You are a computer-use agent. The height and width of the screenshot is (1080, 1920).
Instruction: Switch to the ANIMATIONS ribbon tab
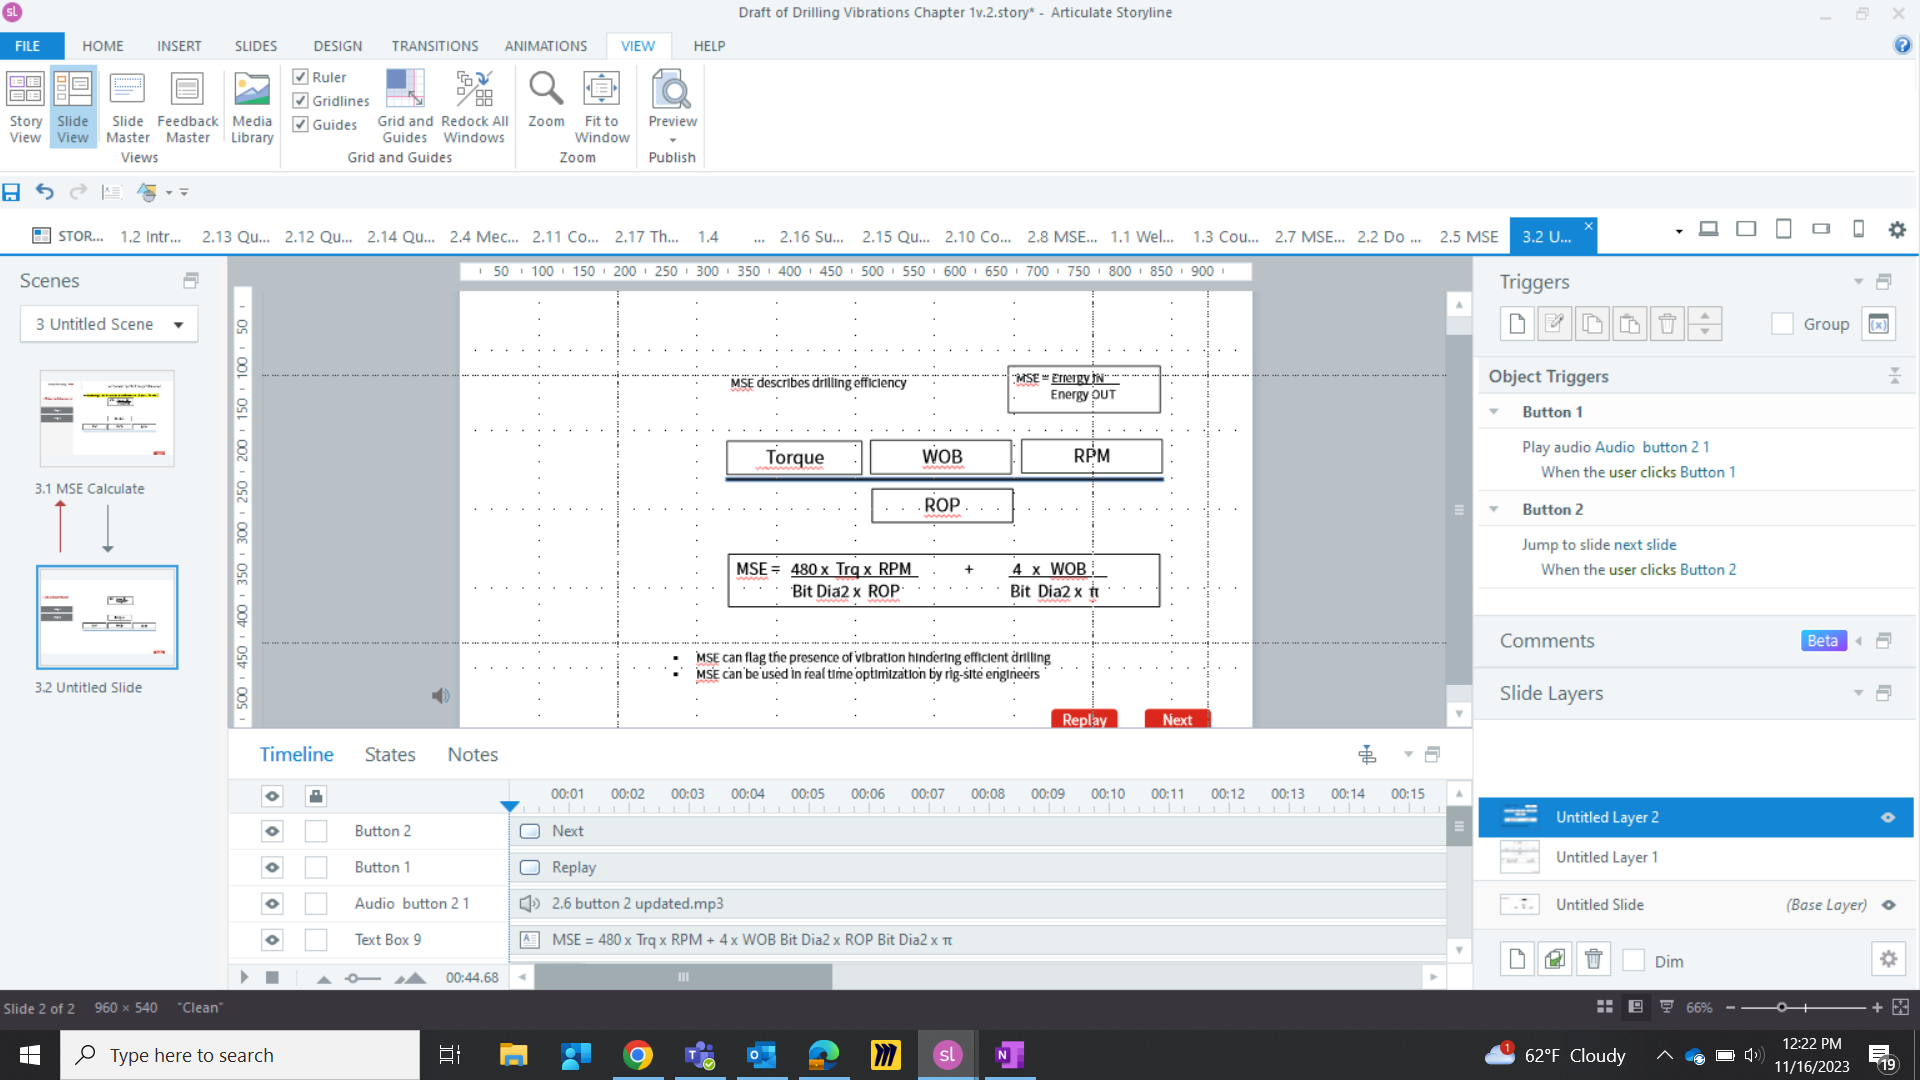point(545,46)
